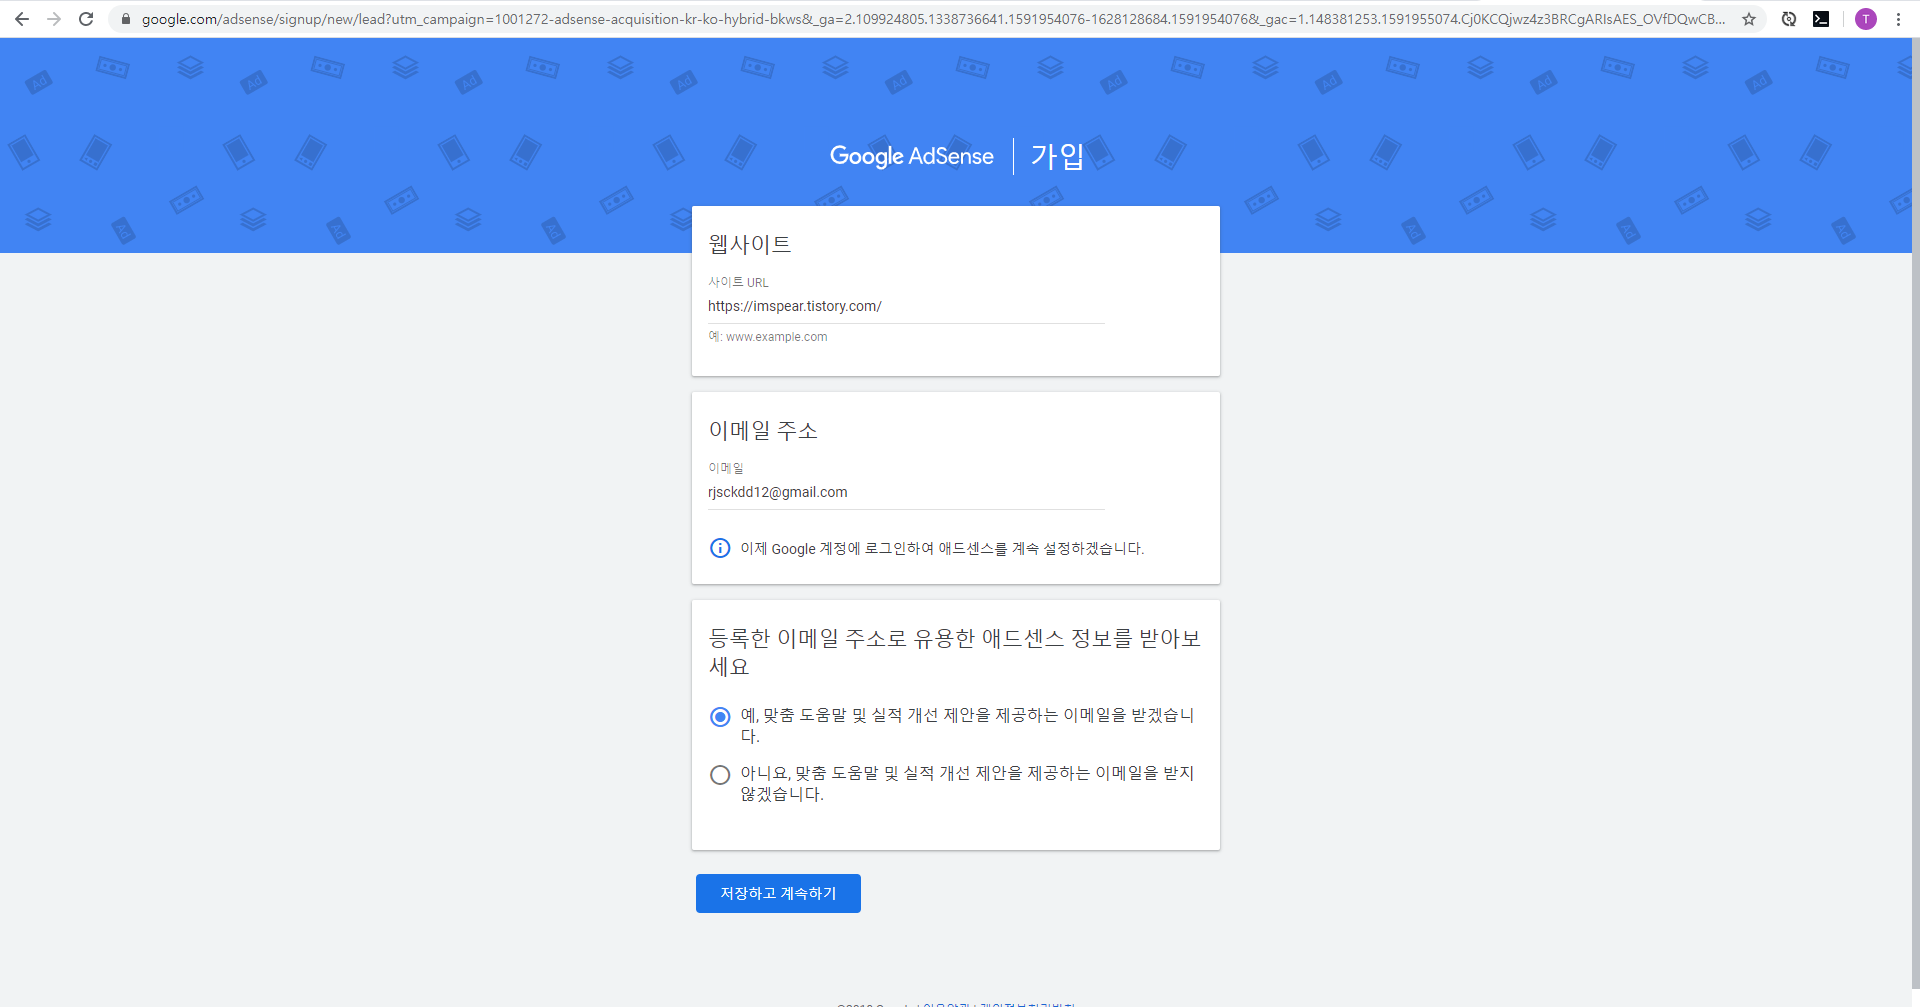Click the Save and continue button
1920x1007 pixels.
[x=778, y=893]
